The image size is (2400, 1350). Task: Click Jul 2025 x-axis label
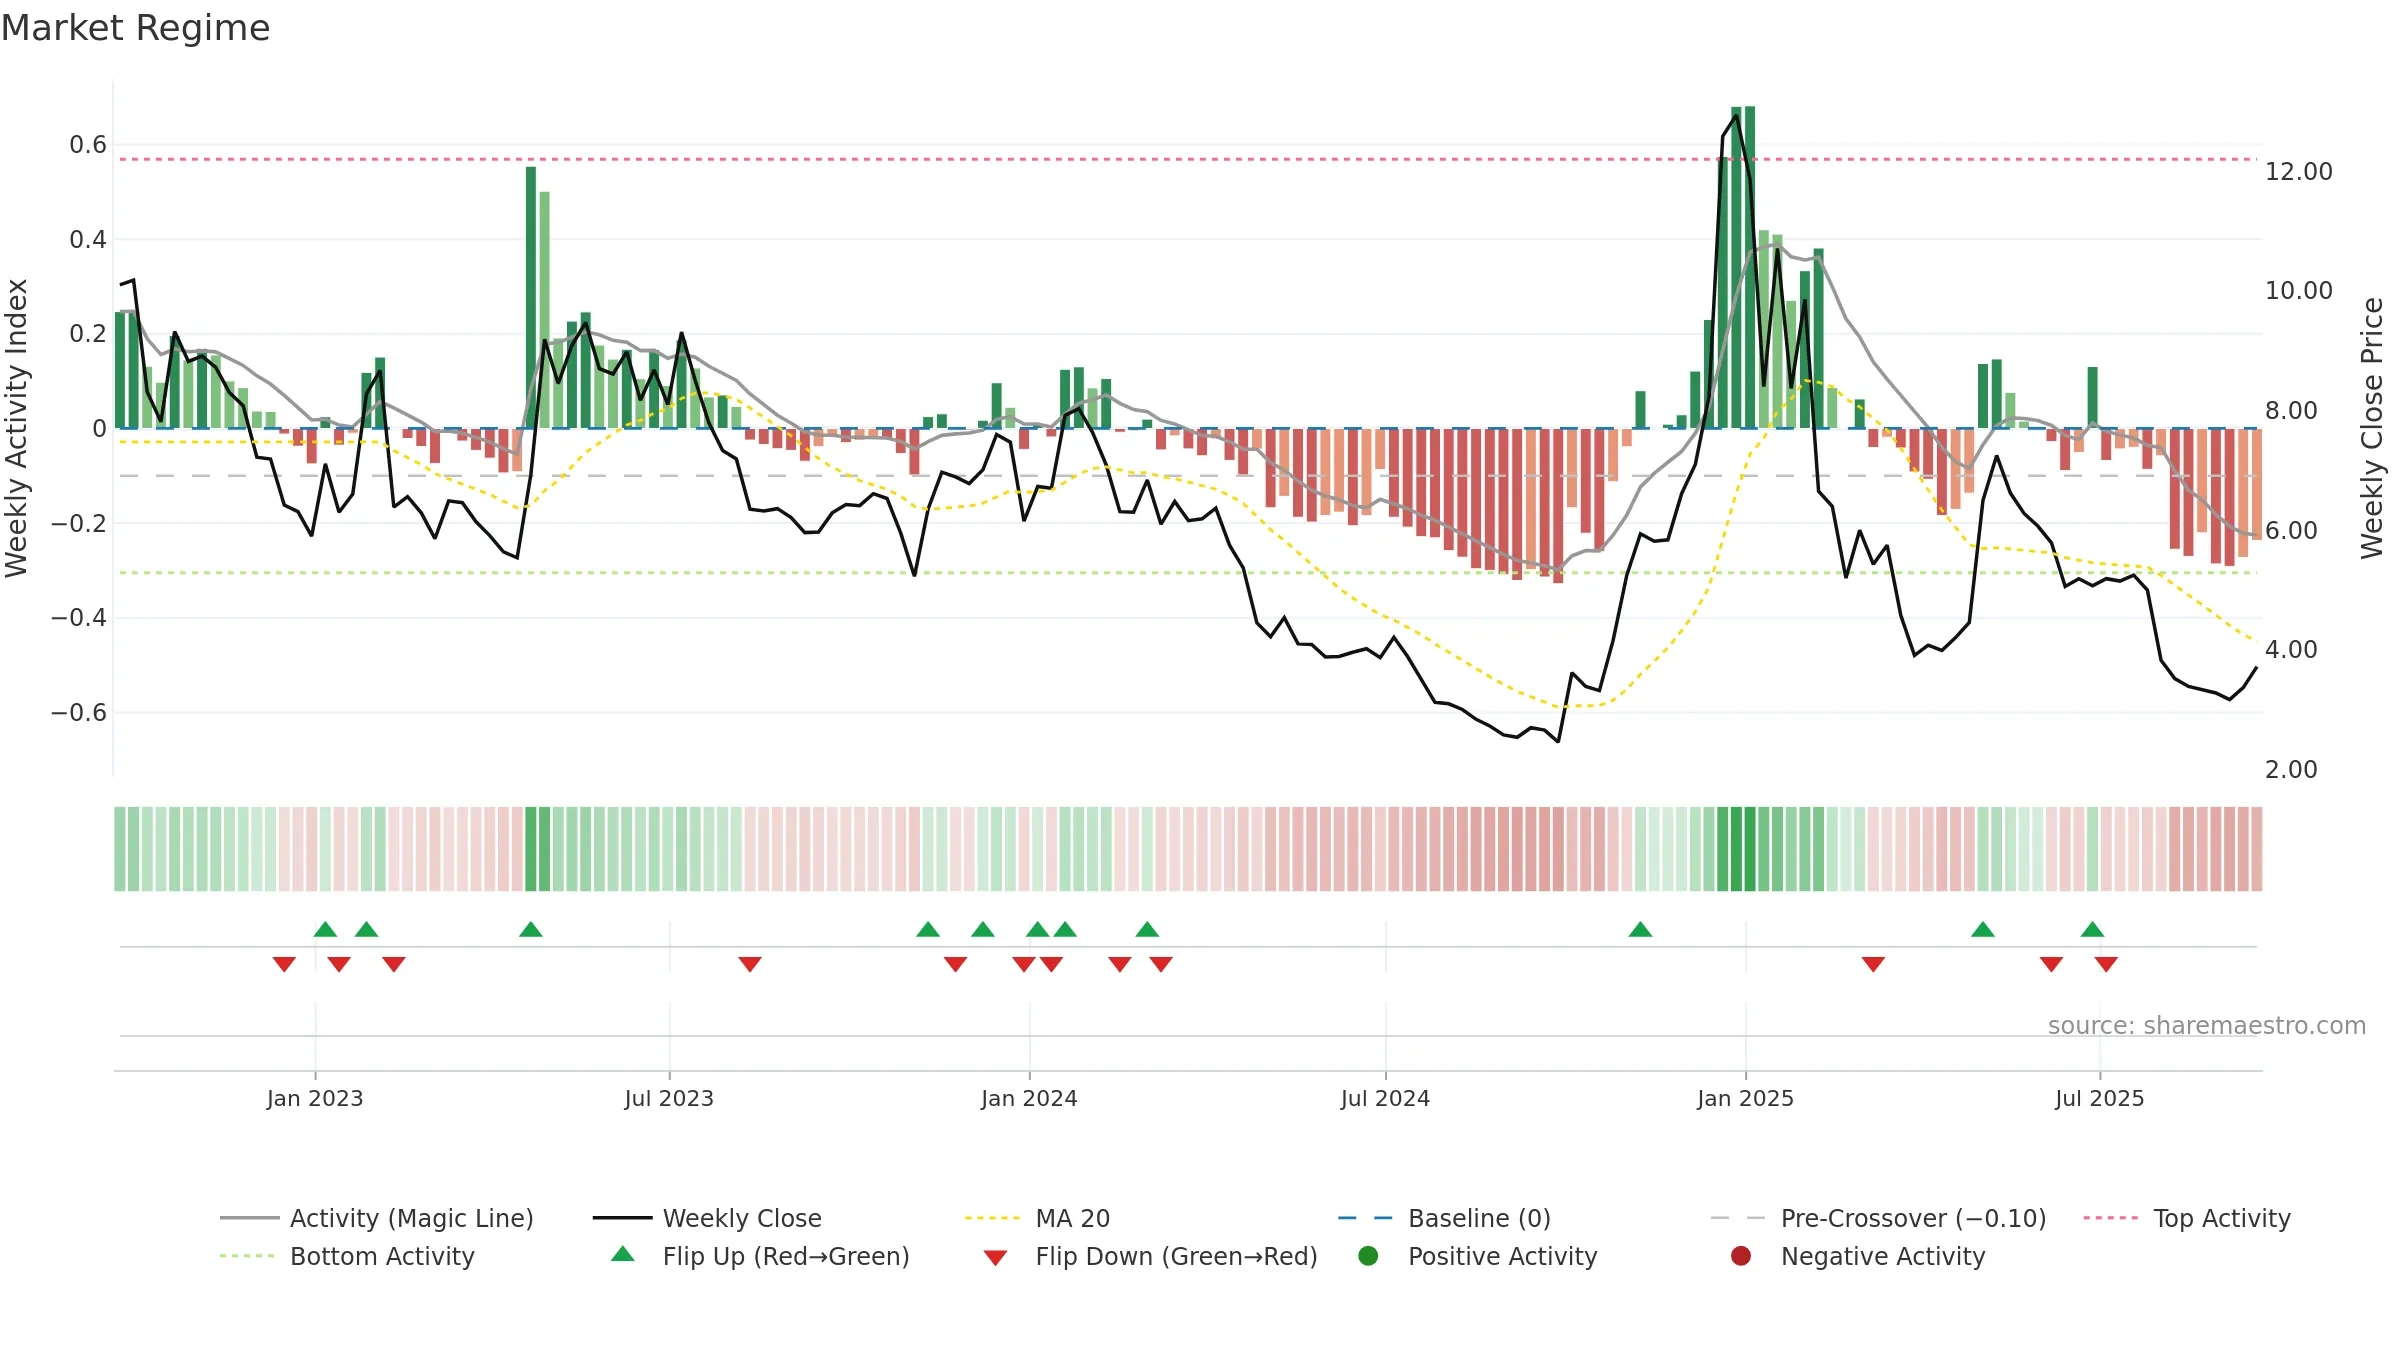coord(2099,1098)
